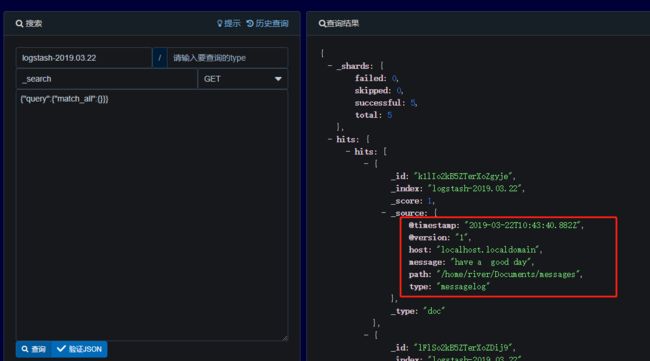Click the type "messagelog" value
The image size is (650, 361).
pos(463,286)
